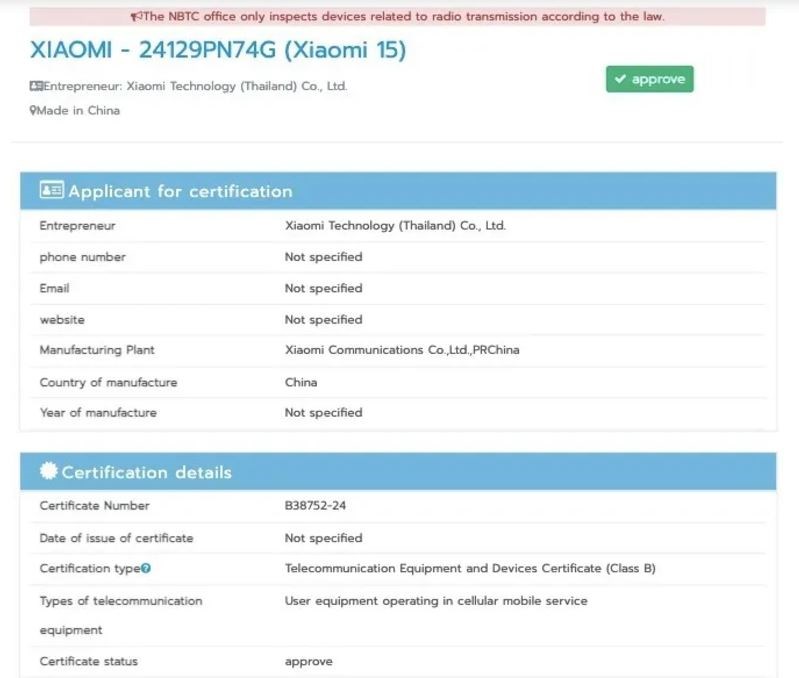
Task: Click the badge icon in Certification details header
Action: click(x=49, y=471)
